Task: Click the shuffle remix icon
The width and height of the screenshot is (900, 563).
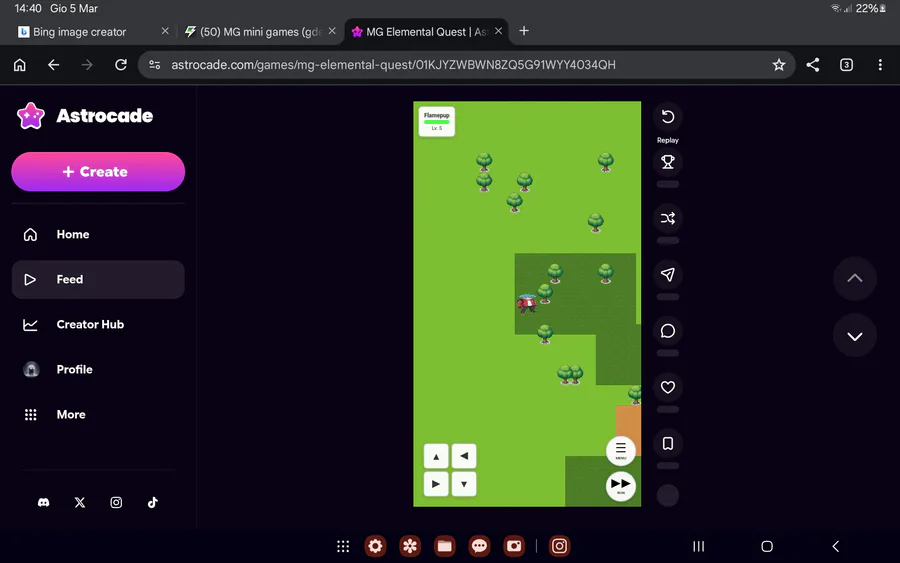Action: click(668, 218)
